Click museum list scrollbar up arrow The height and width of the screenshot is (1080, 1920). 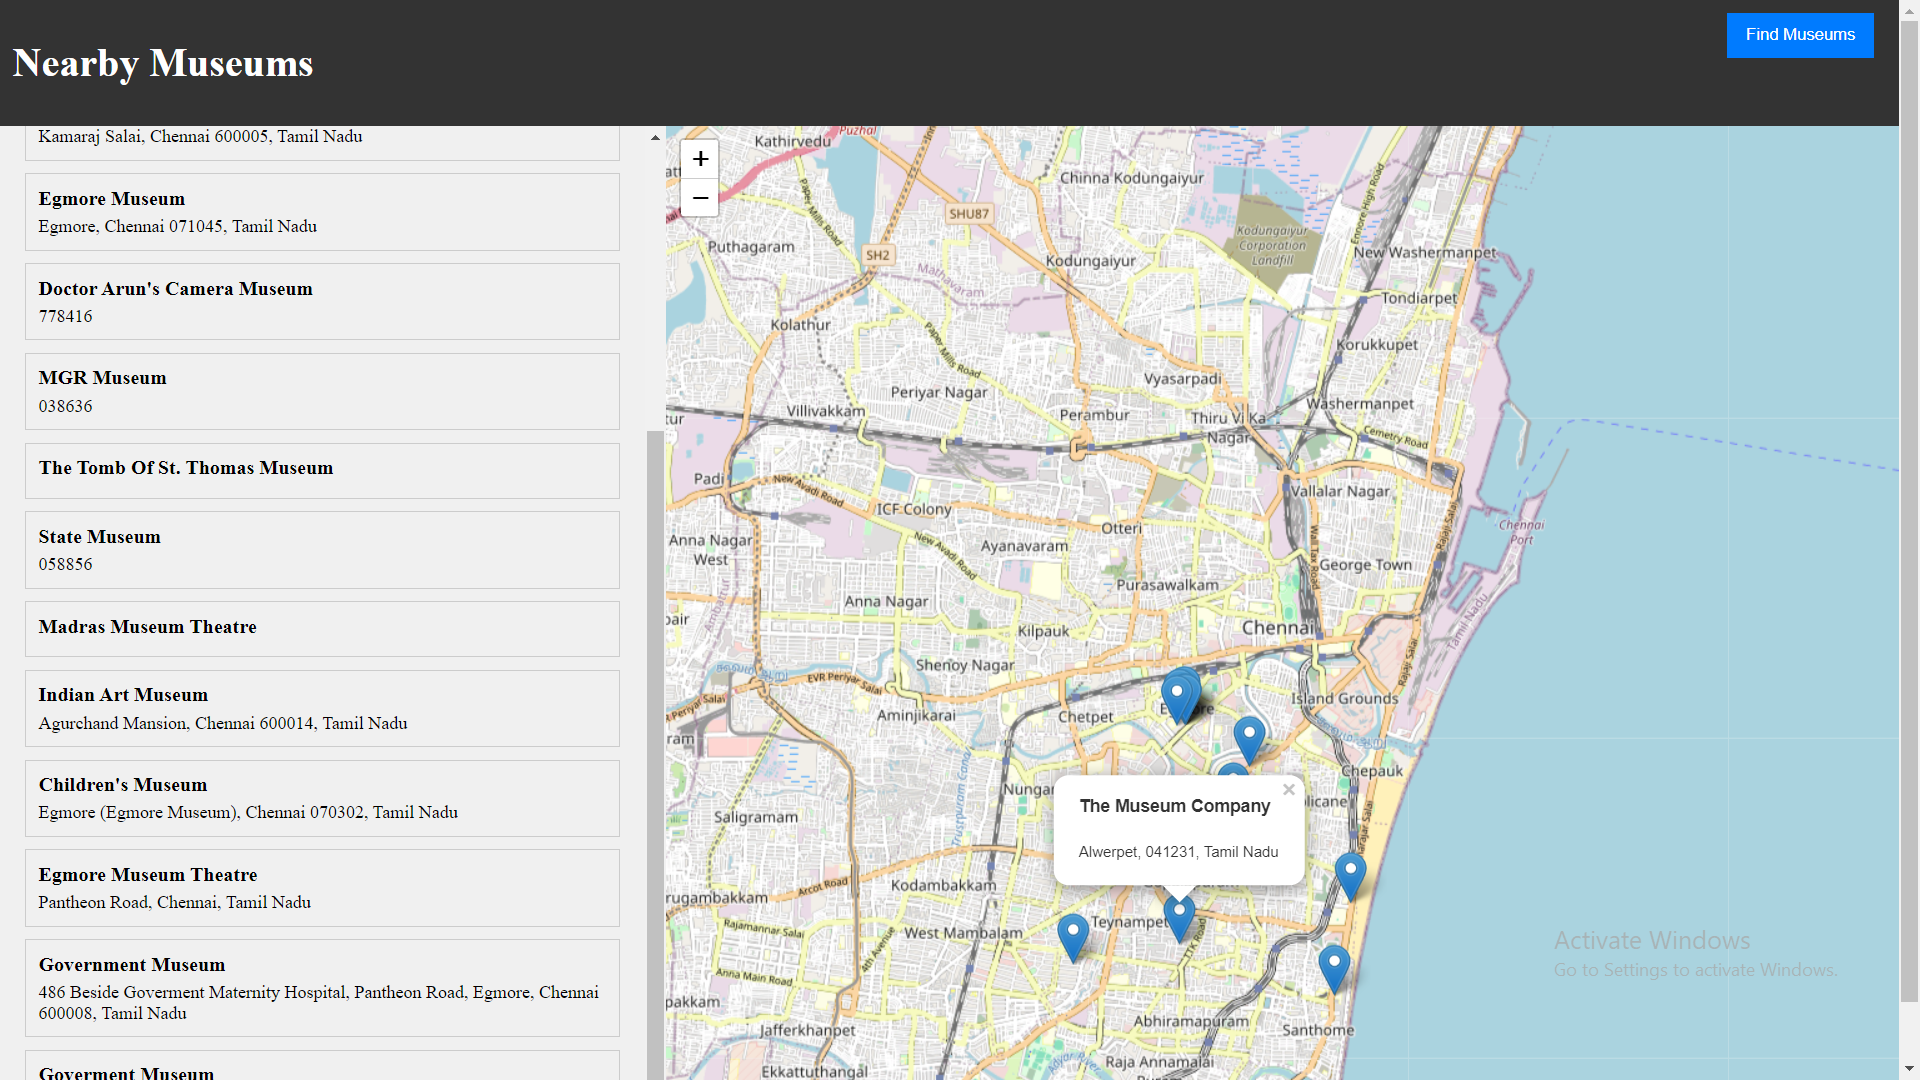coord(655,138)
